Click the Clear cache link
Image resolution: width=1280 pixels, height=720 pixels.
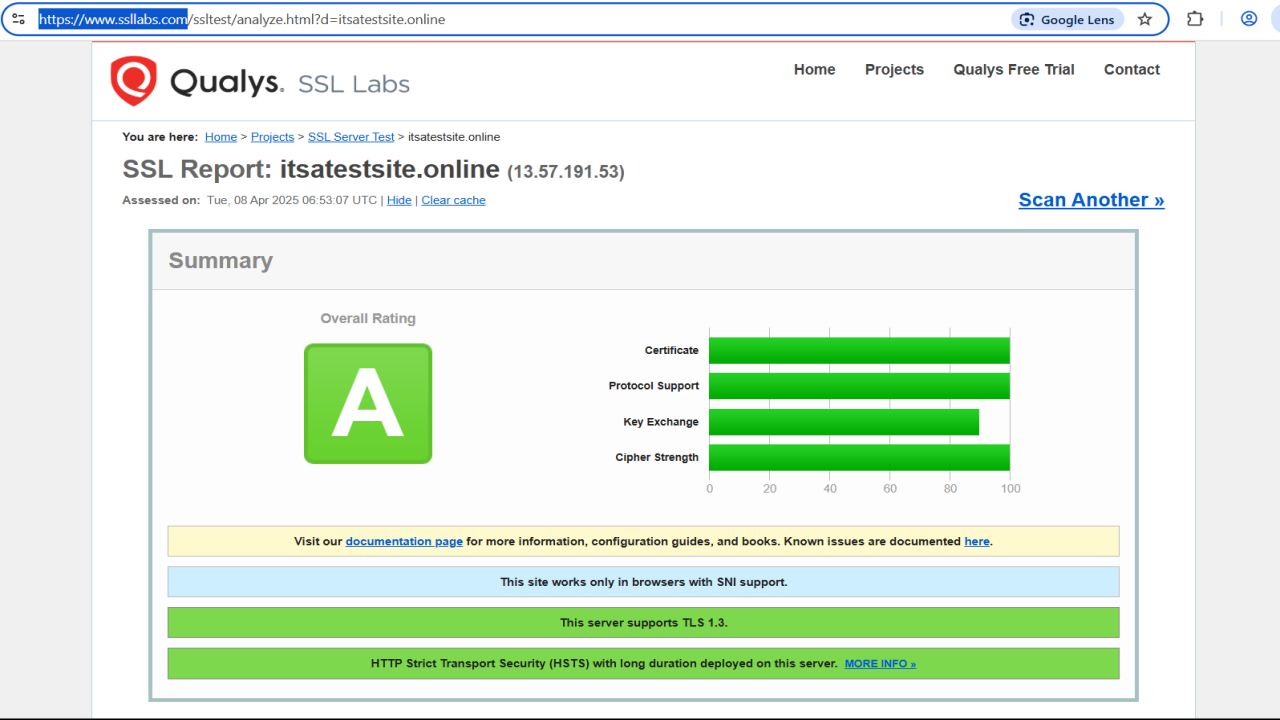[453, 200]
